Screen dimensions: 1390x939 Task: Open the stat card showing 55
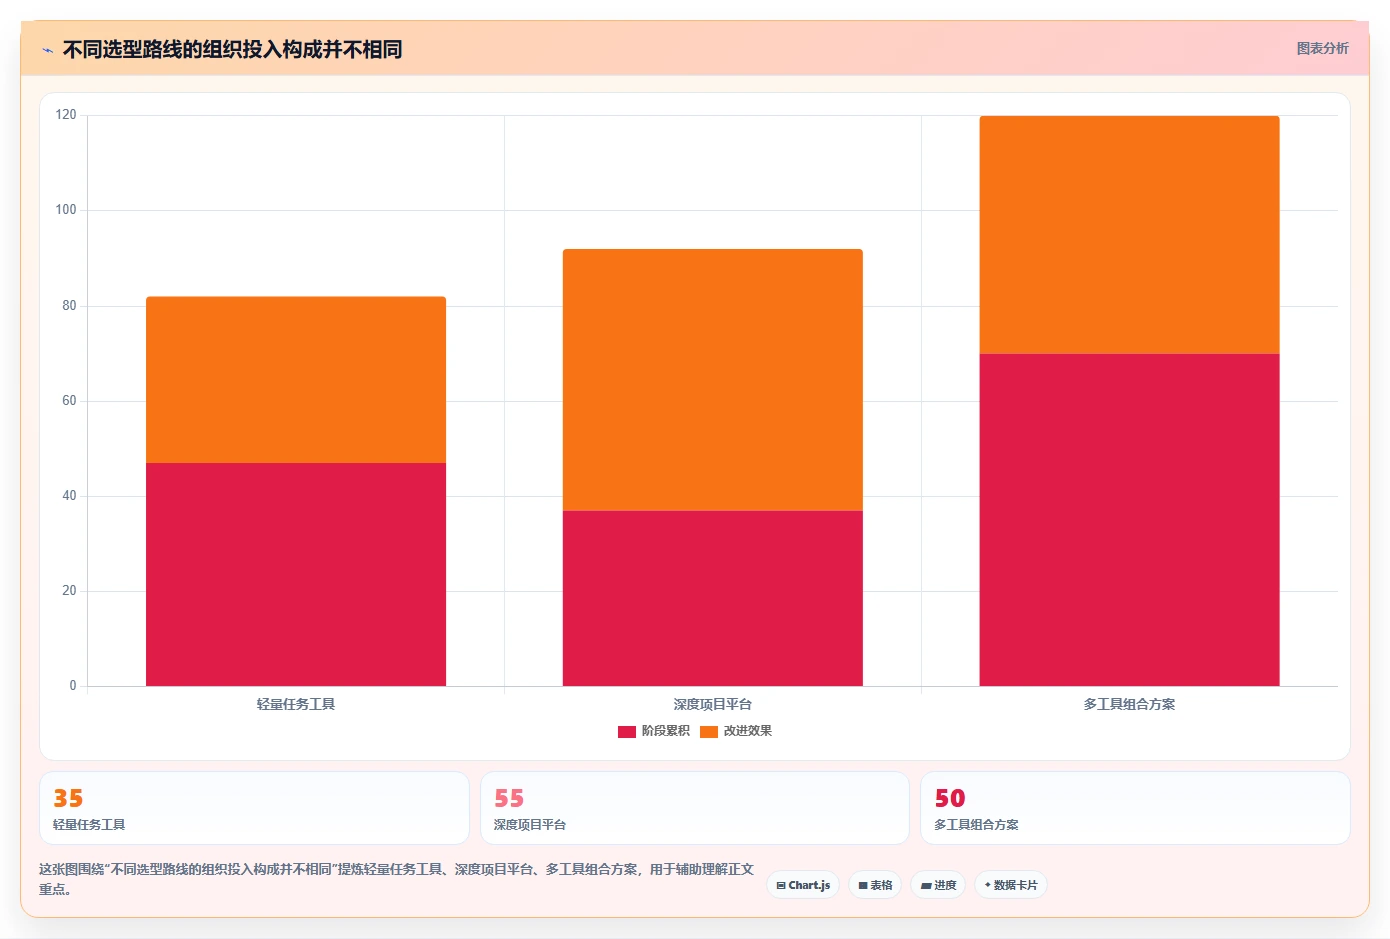pos(695,808)
